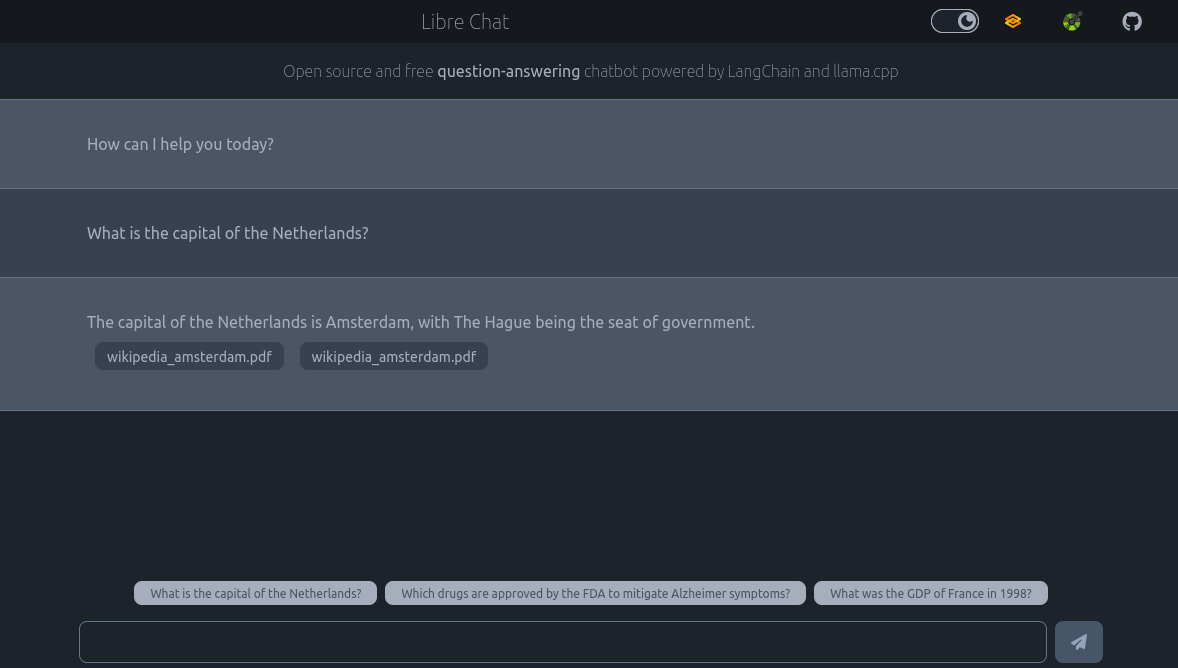Select the Netherlands capital suggestion pill
The image size is (1178, 668).
click(255, 593)
